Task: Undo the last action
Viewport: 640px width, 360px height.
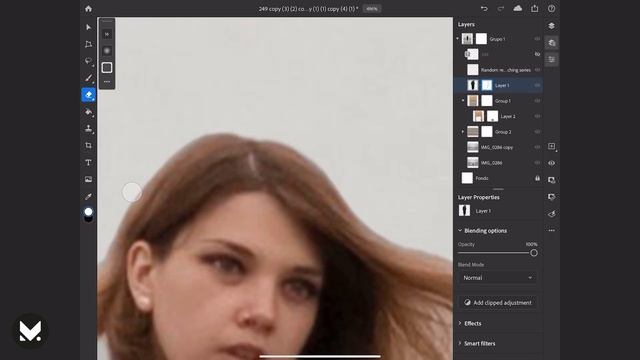Action: tap(484, 9)
